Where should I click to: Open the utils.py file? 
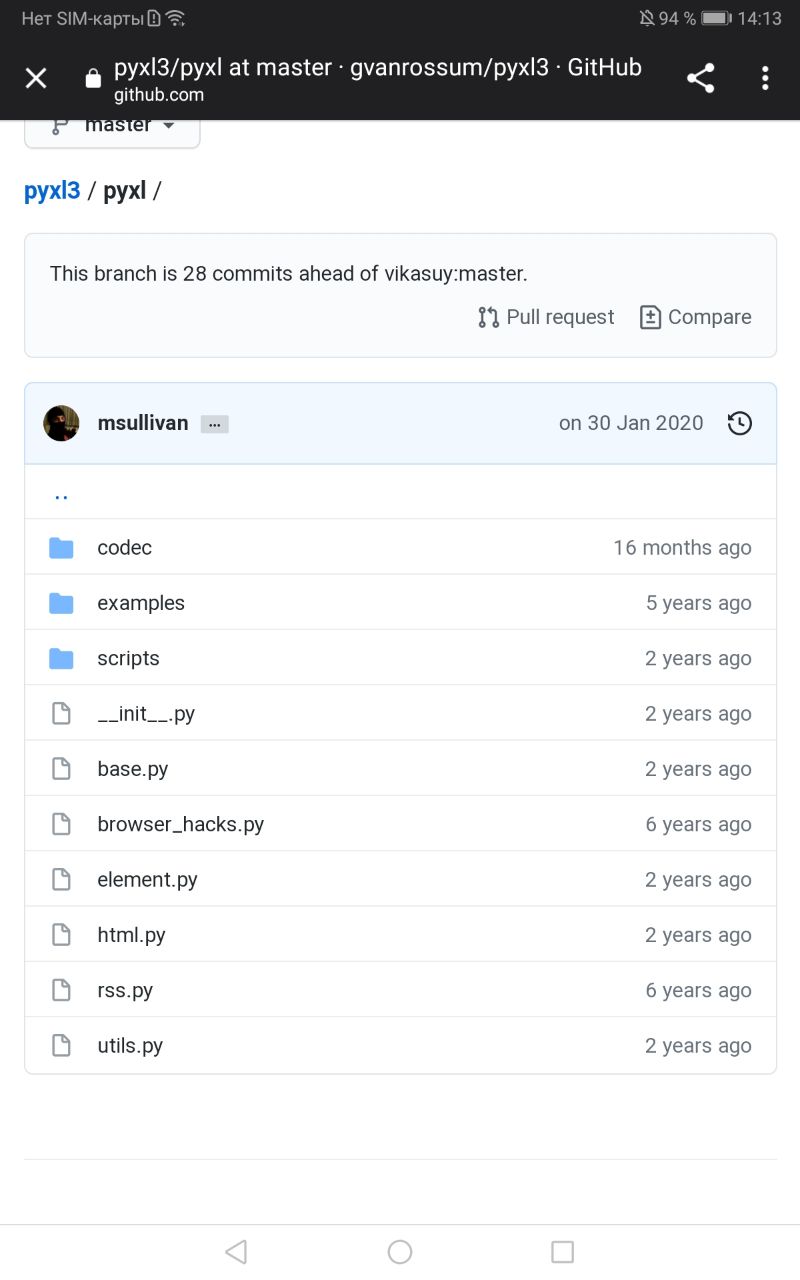click(x=130, y=1046)
